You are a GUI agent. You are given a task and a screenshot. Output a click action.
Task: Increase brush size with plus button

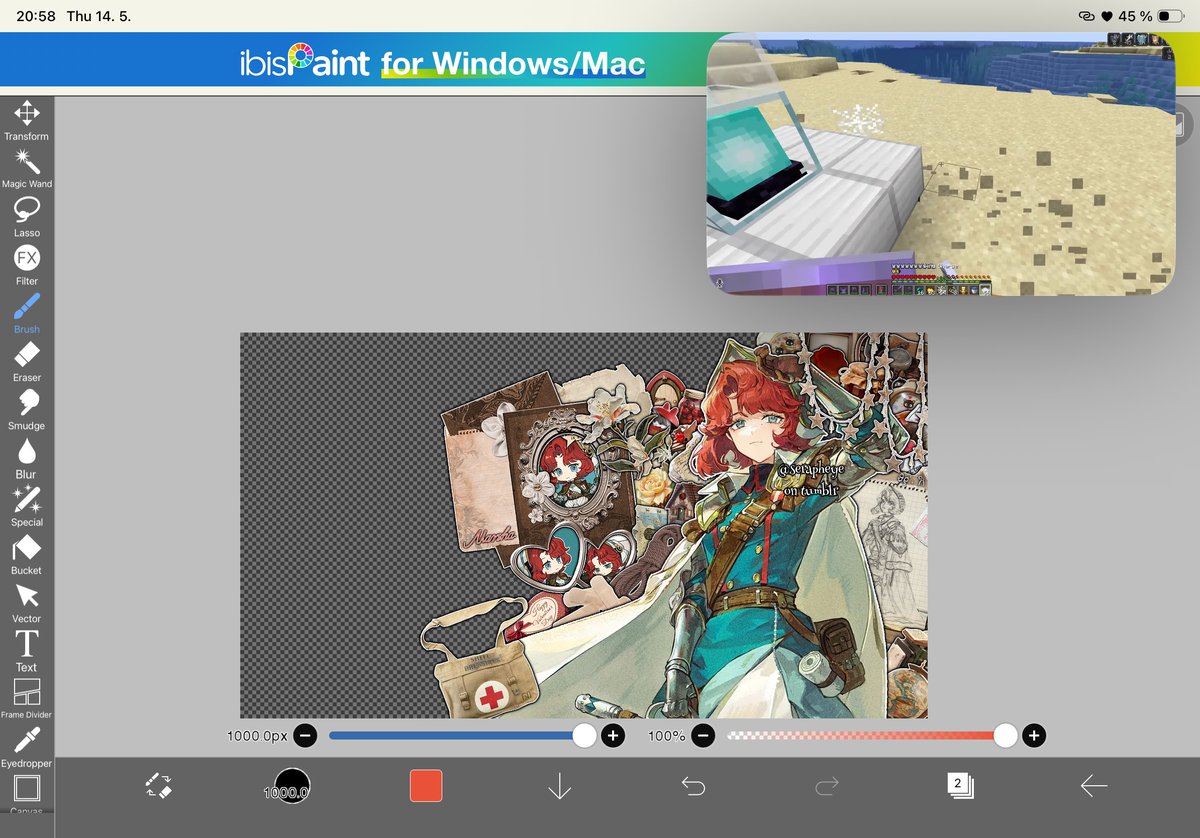point(614,736)
